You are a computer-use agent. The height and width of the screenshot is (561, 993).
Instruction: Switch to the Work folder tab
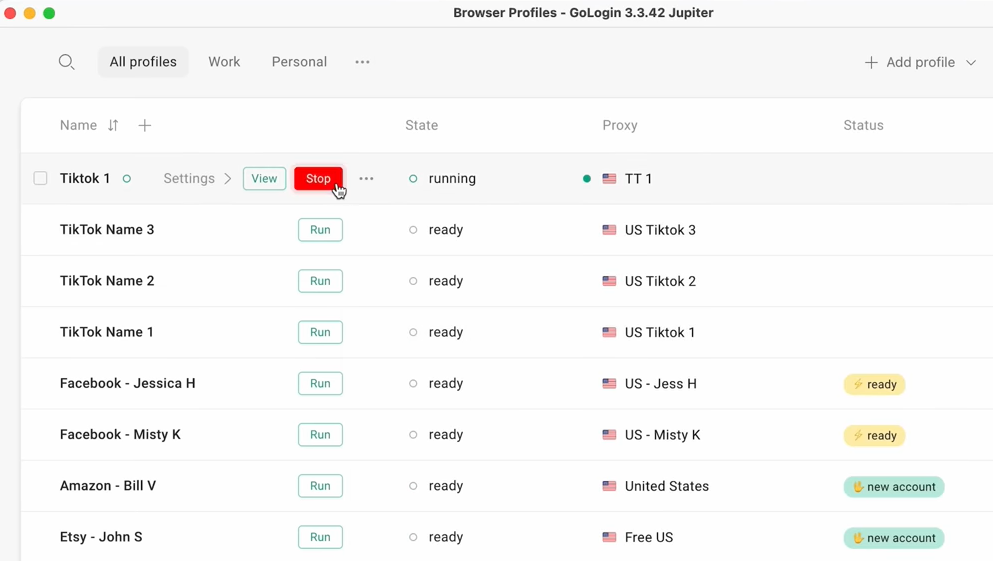(224, 62)
